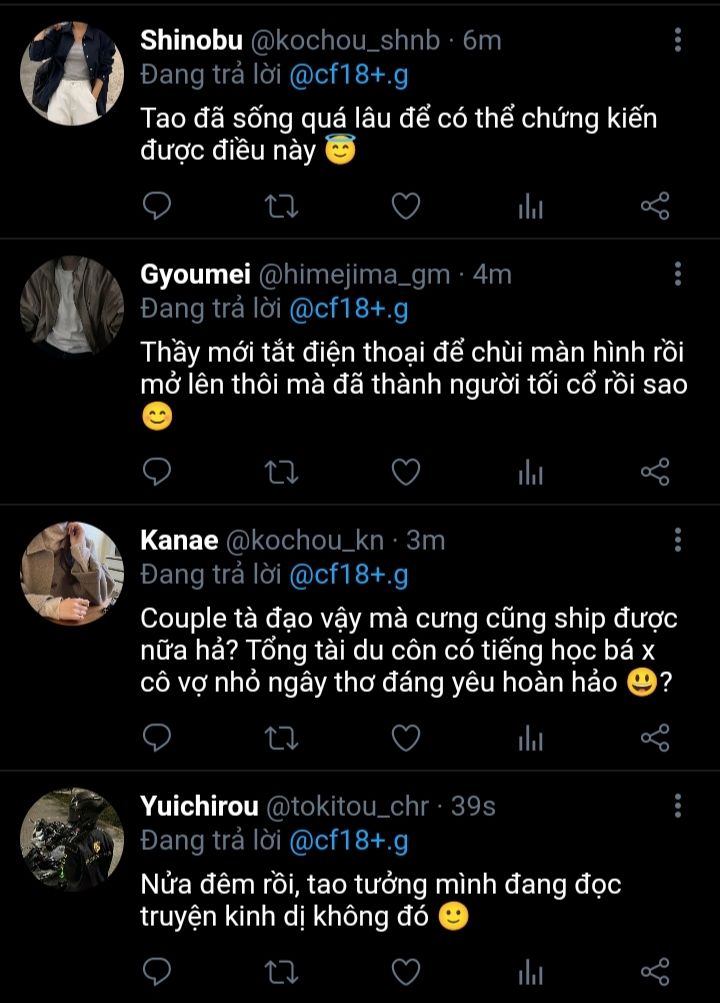
Task: Share Gyoumei's tweet
Action: tap(654, 472)
